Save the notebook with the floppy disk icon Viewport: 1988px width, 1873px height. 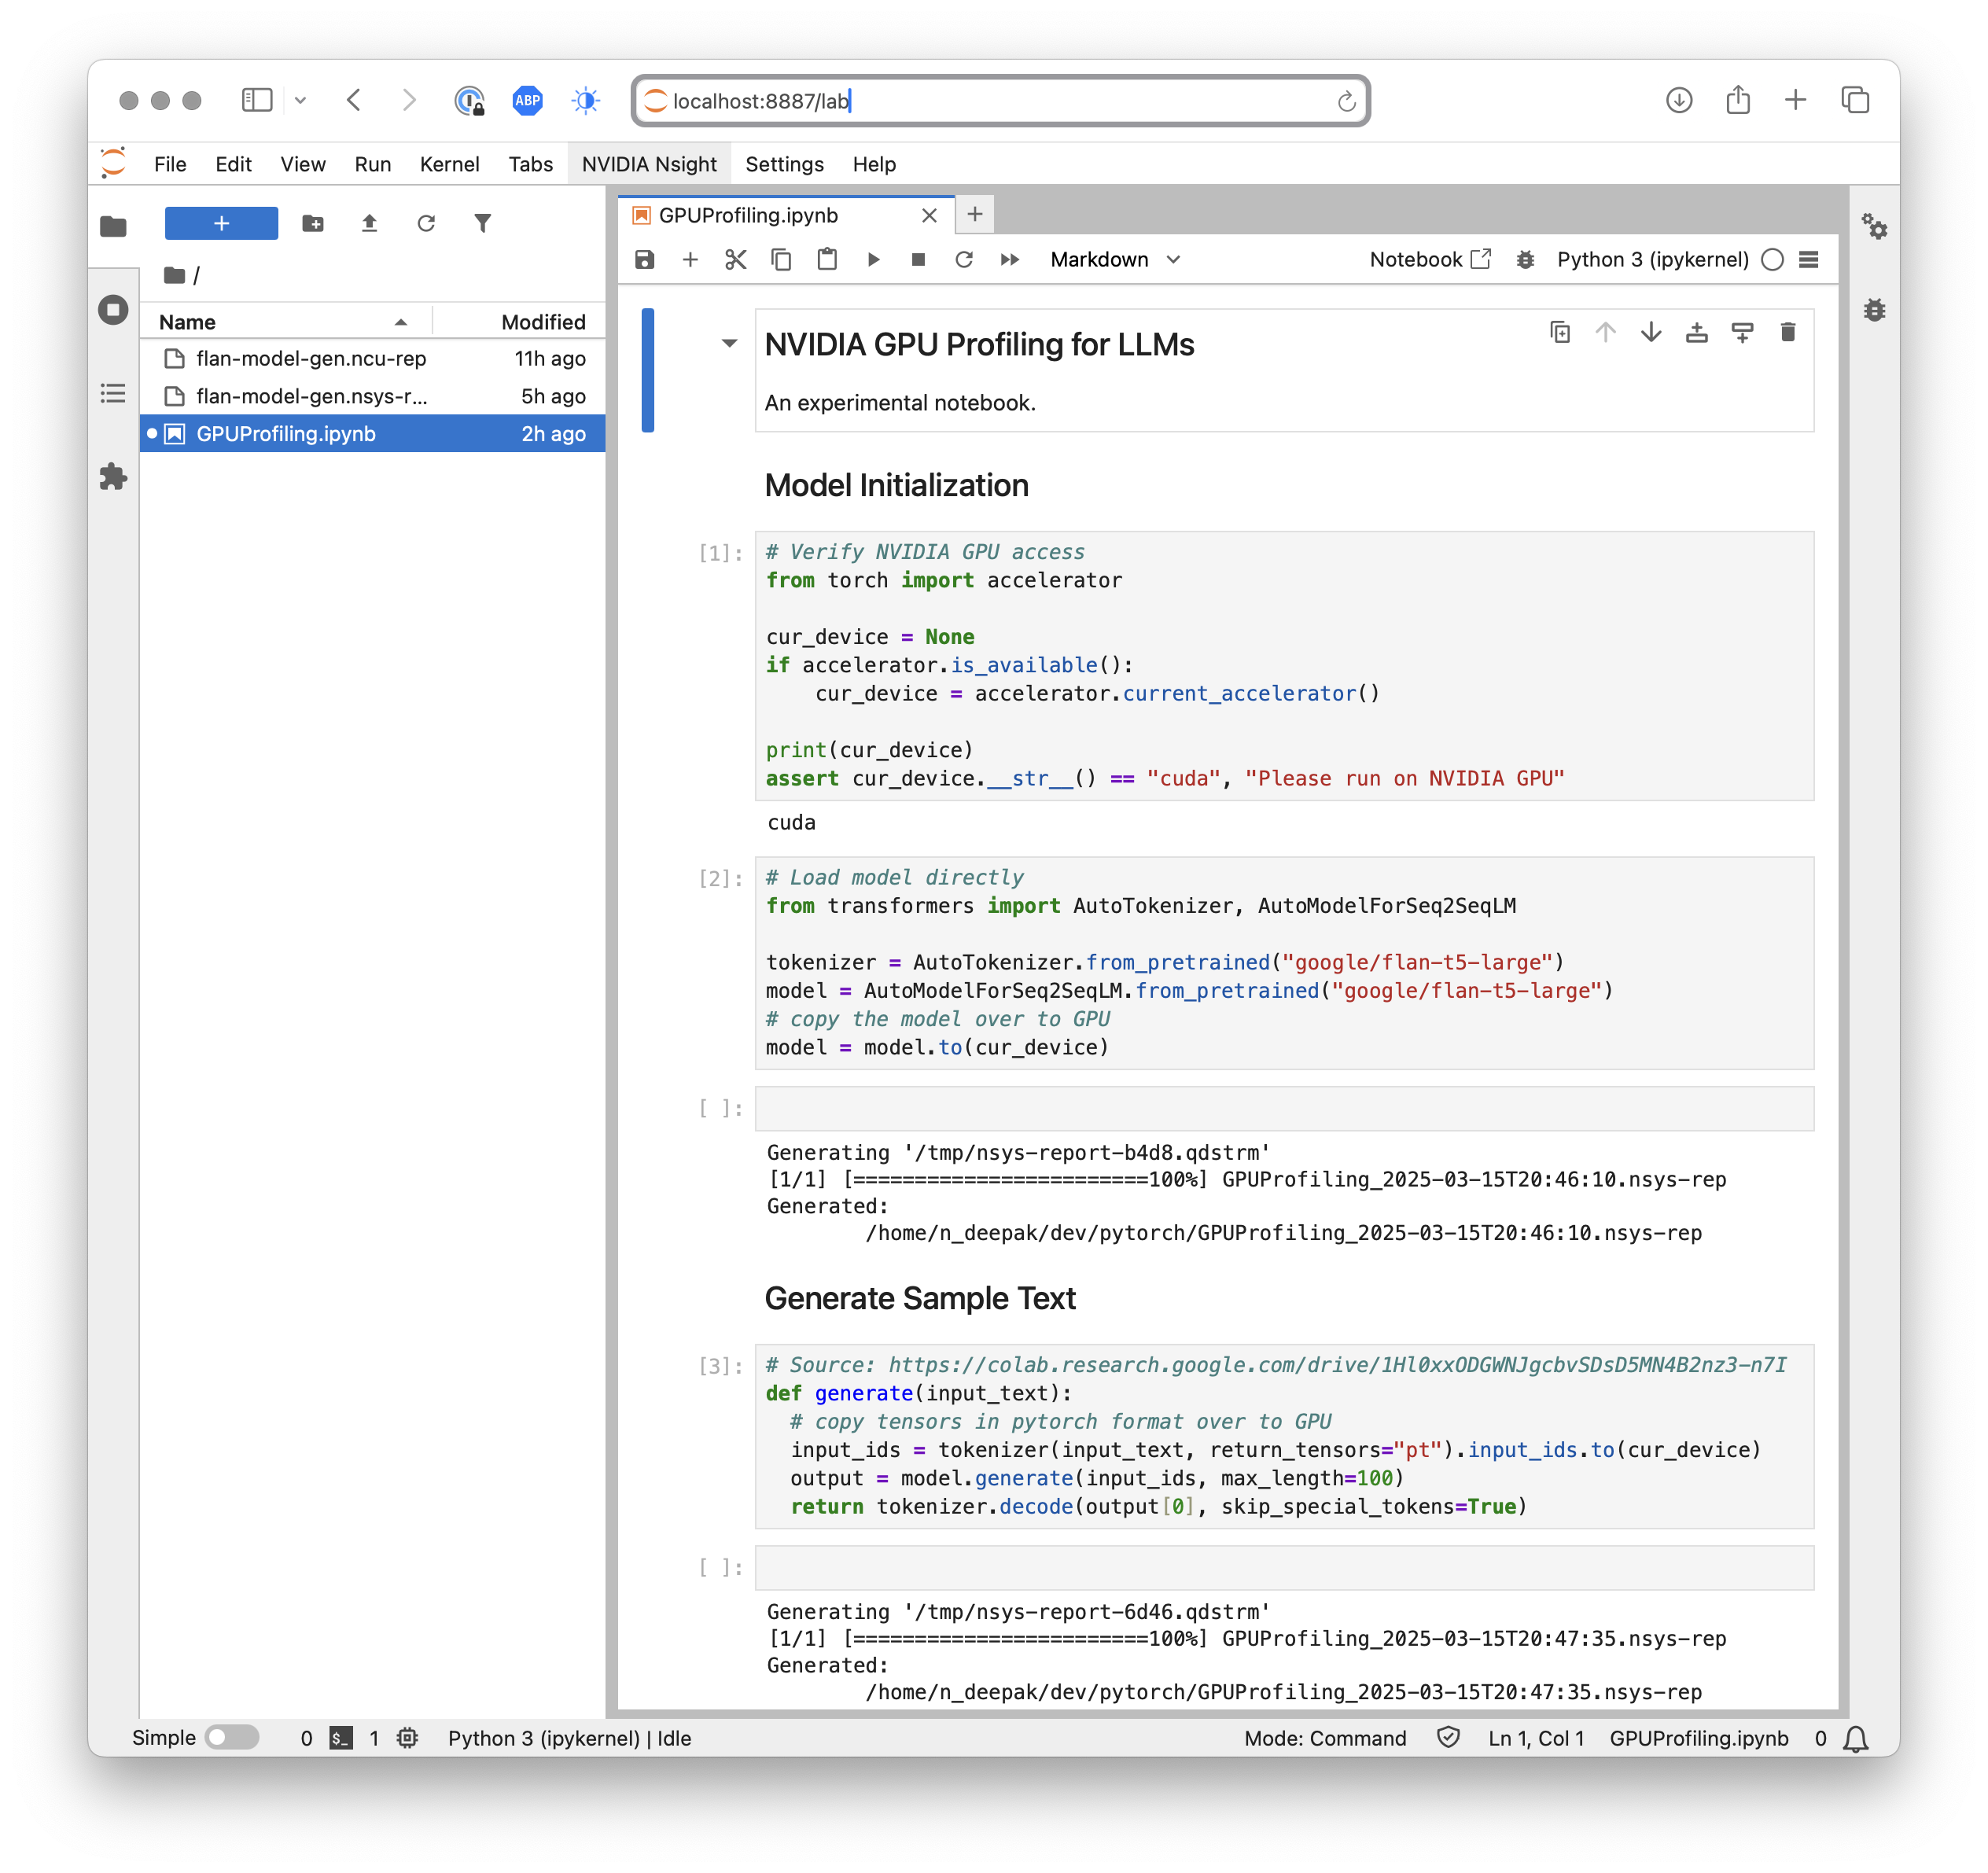coord(644,260)
